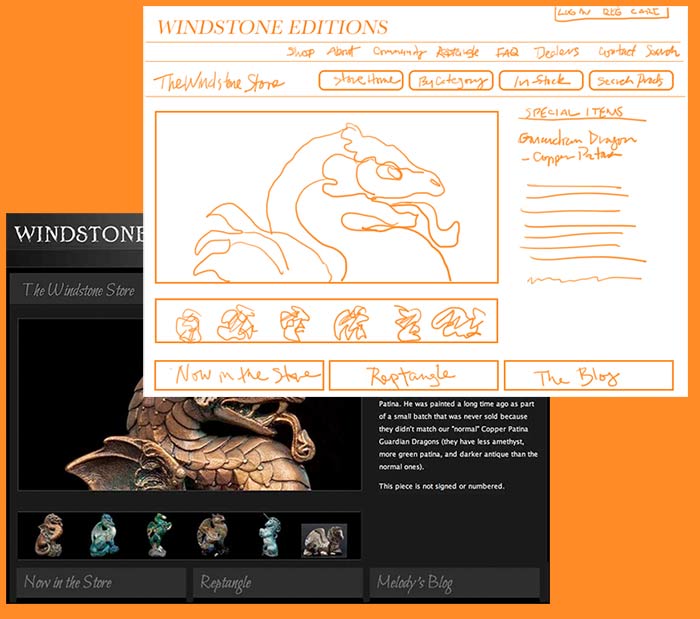The image size is (700, 619).
Task: Open Reptangle panel on dark site
Action: pyautogui.click(x=278, y=582)
